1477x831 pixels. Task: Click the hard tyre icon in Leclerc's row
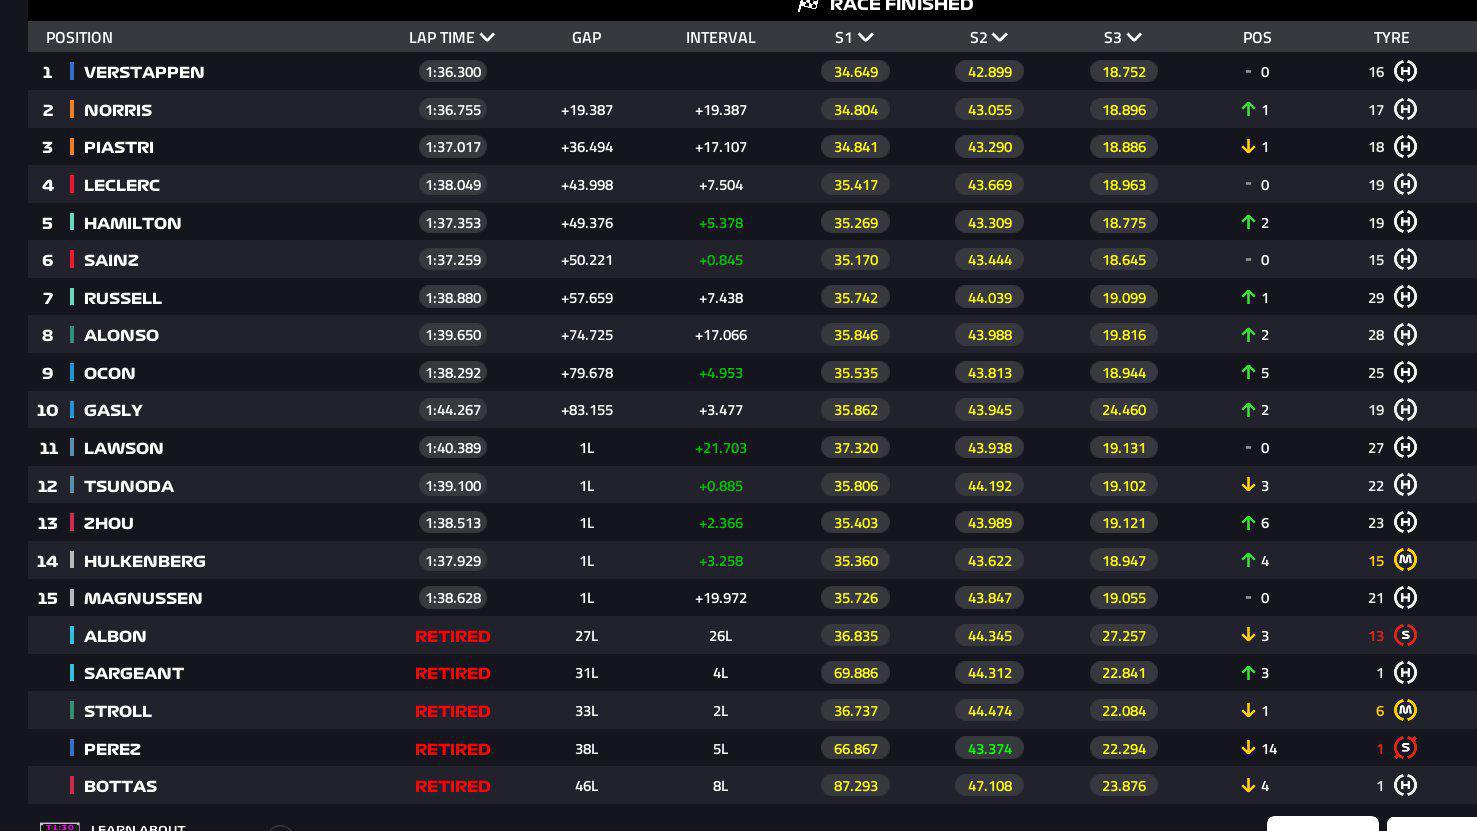(1405, 185)
